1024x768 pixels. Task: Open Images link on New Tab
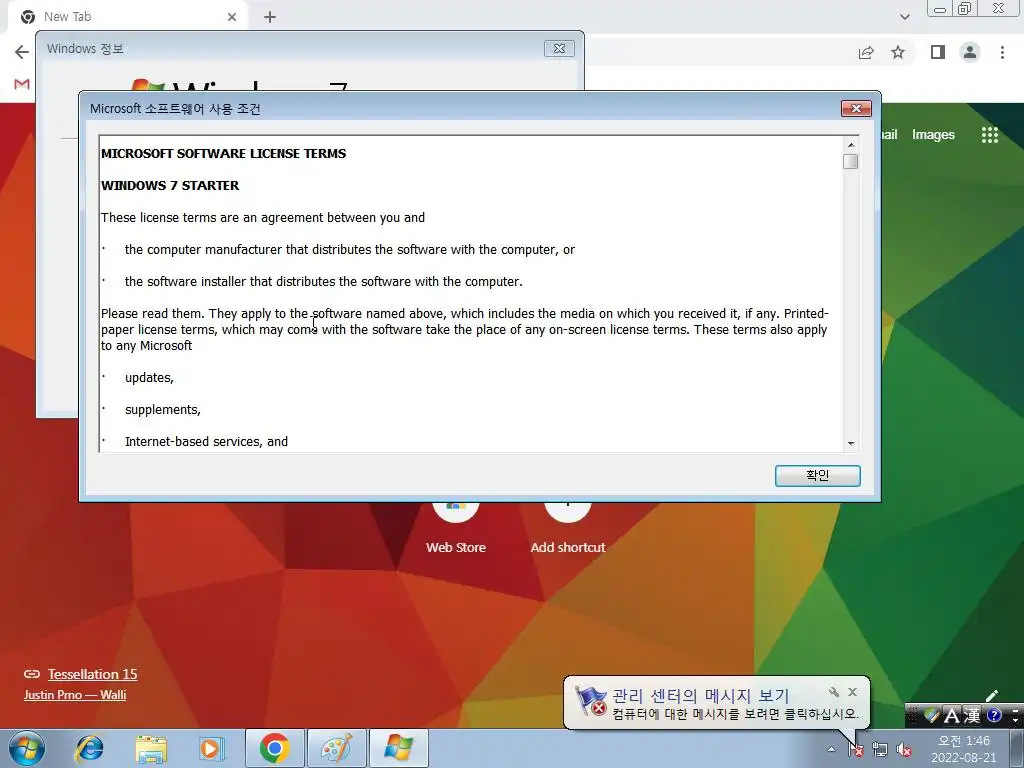pyautogui.click(x=933, y=135)
